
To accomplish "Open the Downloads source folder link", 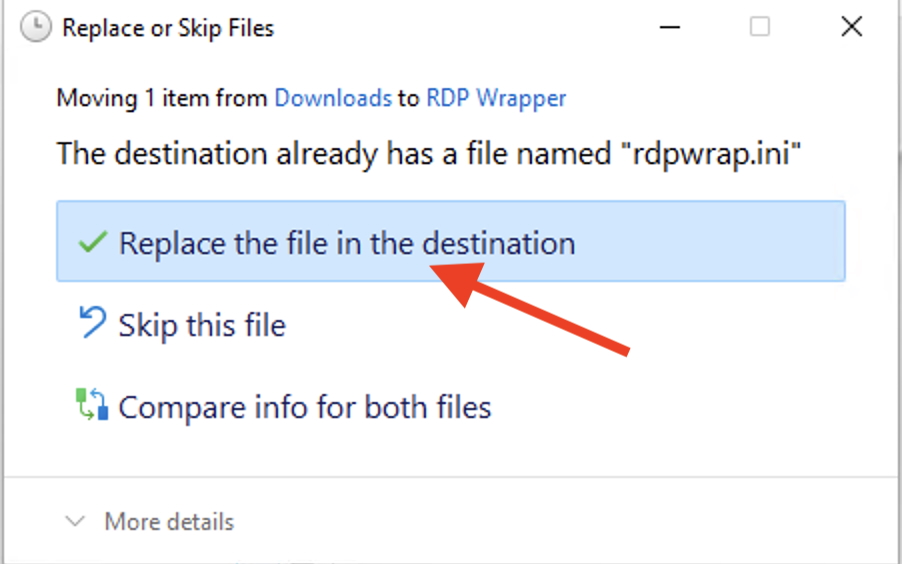I will (333, 98).
